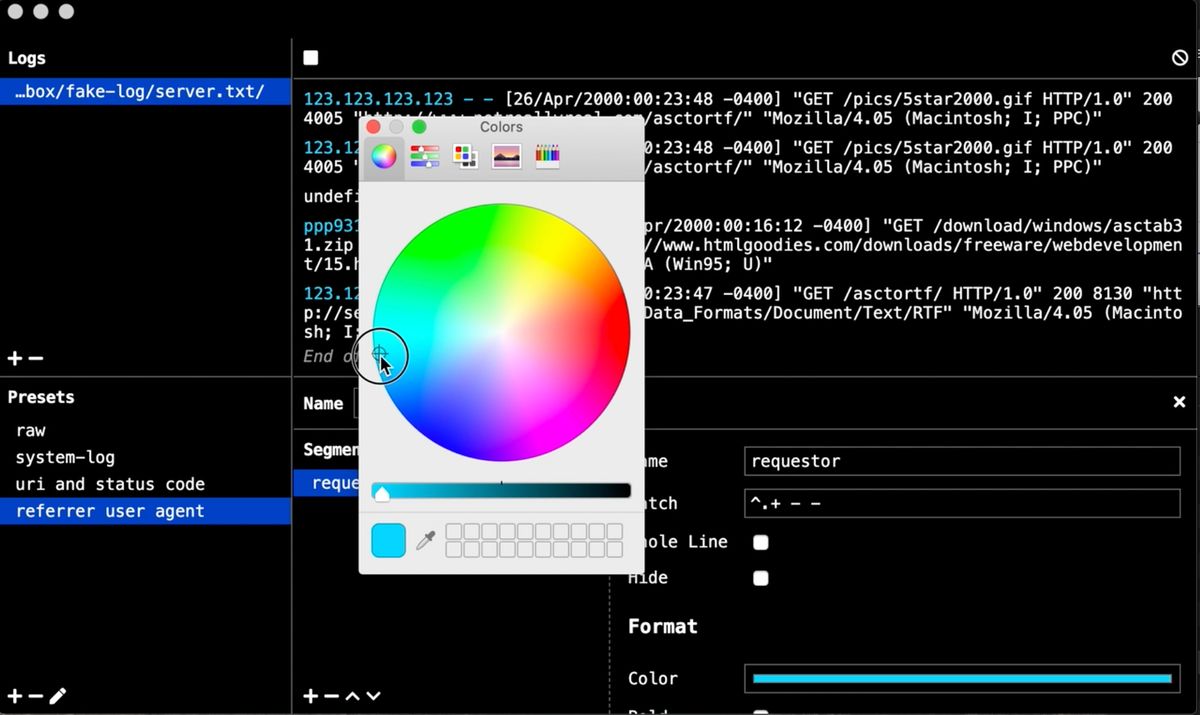Image resolution: width=1200 pixels, height=715 pixels.
Task: Switch to color sliders picker tab
Action: click(x=425, y=156)
